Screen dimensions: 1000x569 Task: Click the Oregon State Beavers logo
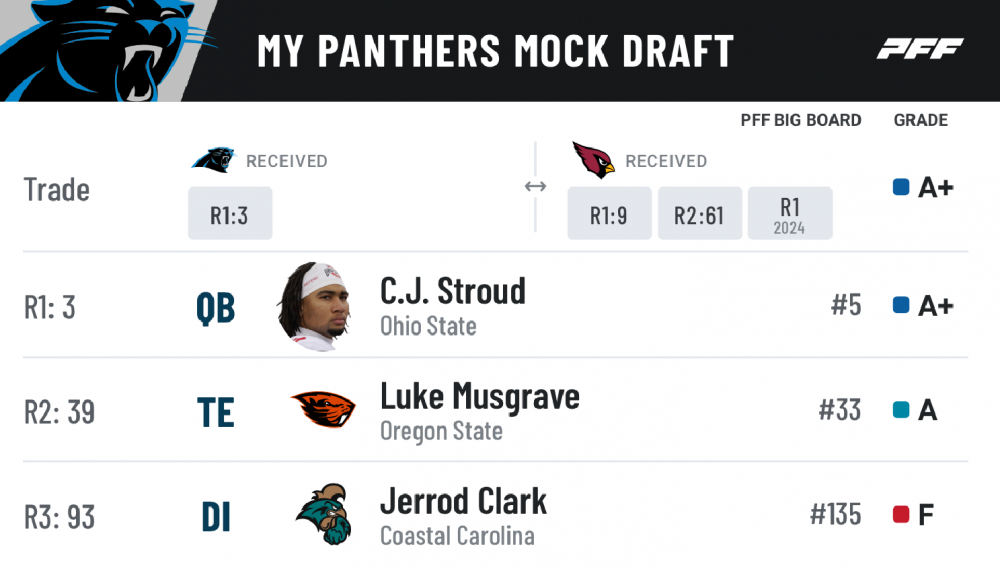pyautogui.click(x=323, y=410)
